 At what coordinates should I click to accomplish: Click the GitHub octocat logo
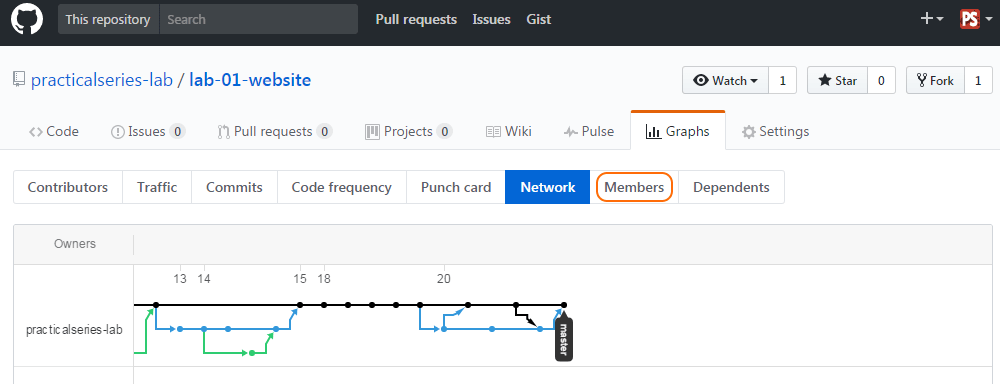click(x=27, y=19)
